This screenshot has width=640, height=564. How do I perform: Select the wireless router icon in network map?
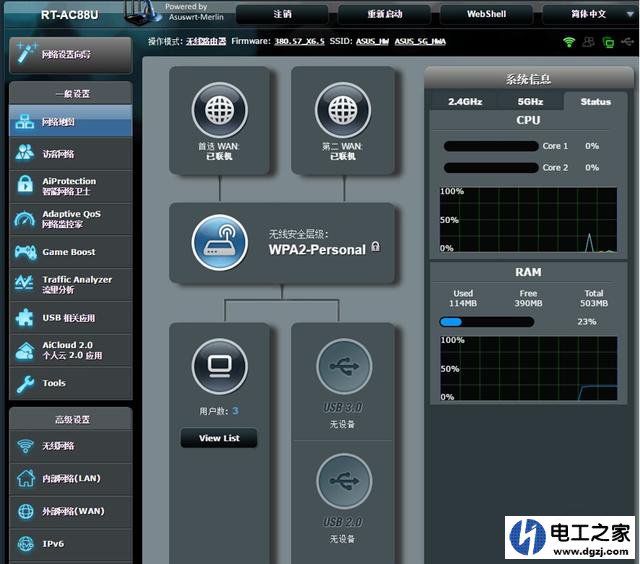pyautogui.click(x=219, y=243)
